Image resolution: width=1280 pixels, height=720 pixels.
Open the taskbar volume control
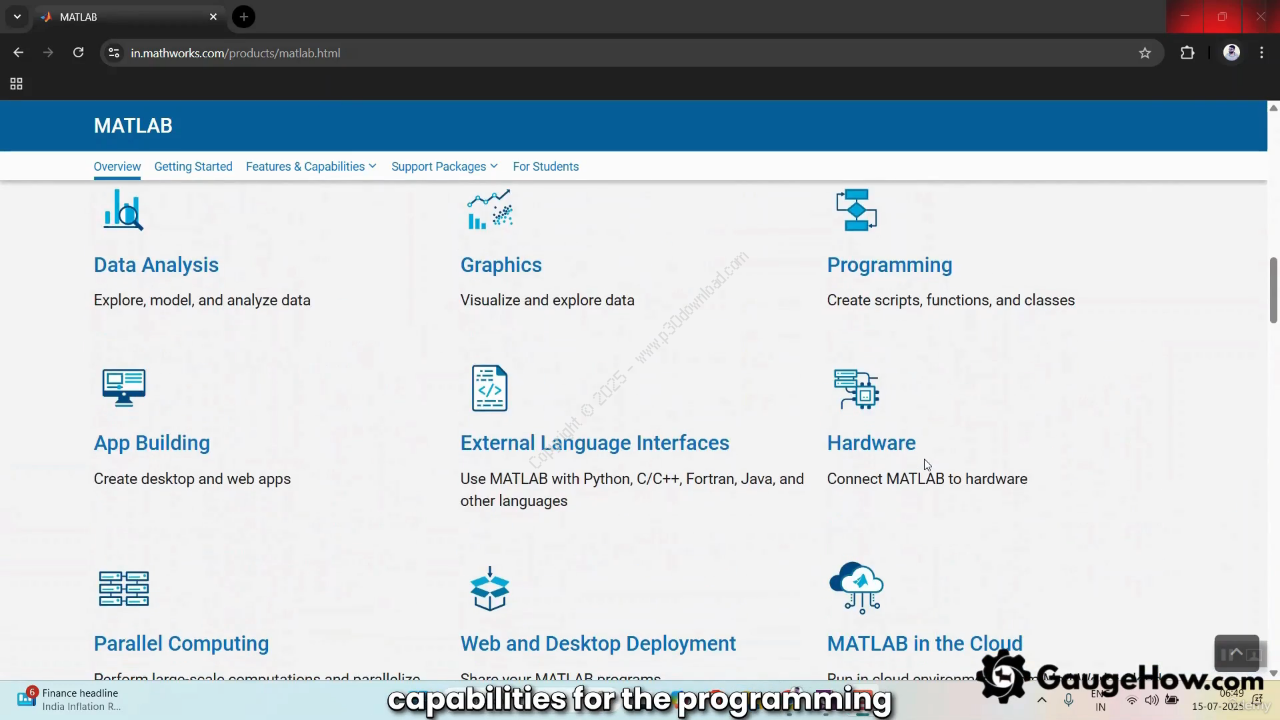pos(1151,700)
